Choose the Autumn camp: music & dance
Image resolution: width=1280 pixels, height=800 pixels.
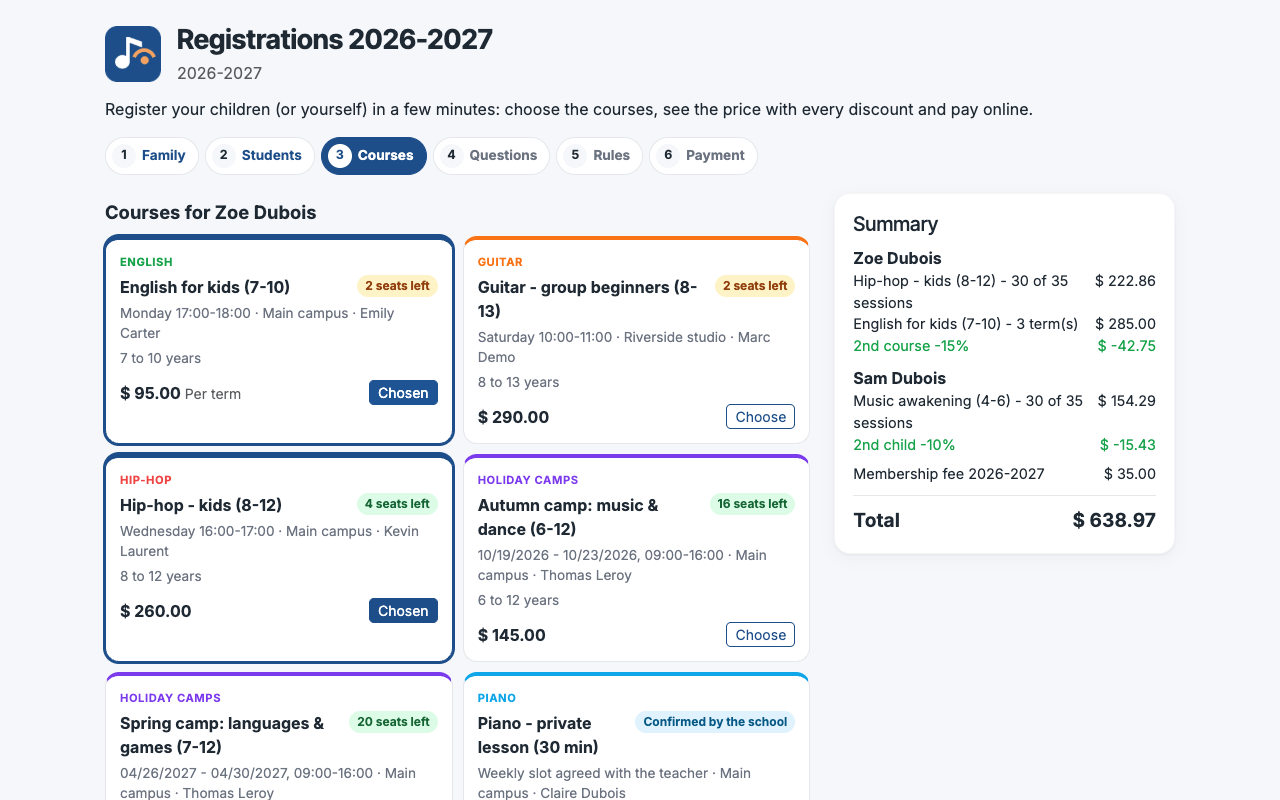click(760, 635)
